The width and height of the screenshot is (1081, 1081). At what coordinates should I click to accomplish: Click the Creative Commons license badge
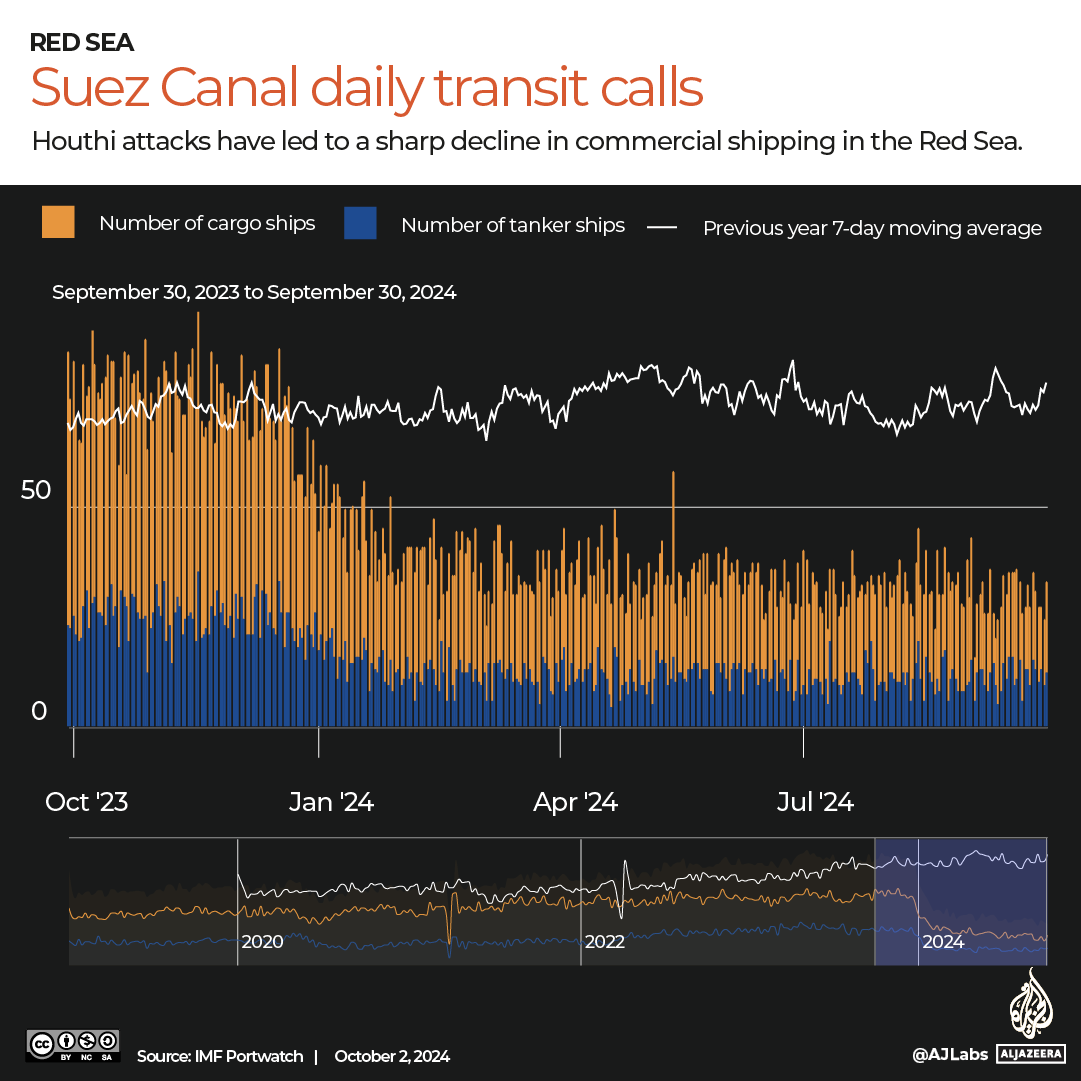point(75,1046)
